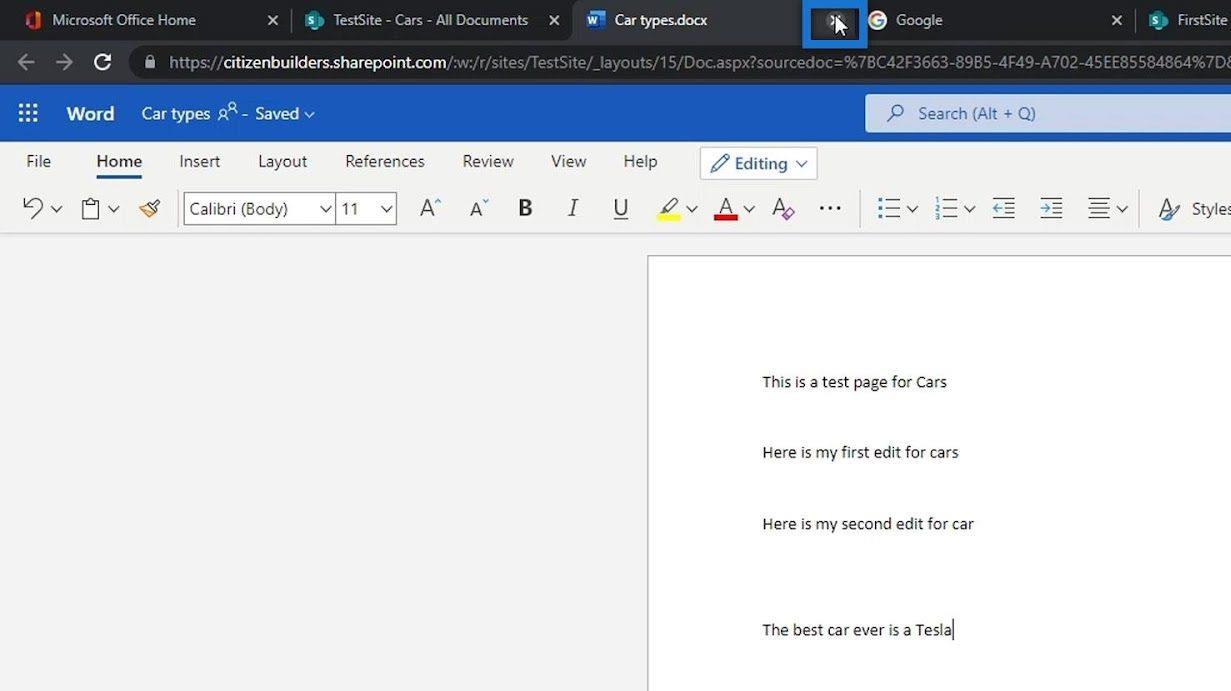This screenshot has height=691, width=1231.
Task: Click the text 'This is a test page for Cars'
Action: click(854, 382)
